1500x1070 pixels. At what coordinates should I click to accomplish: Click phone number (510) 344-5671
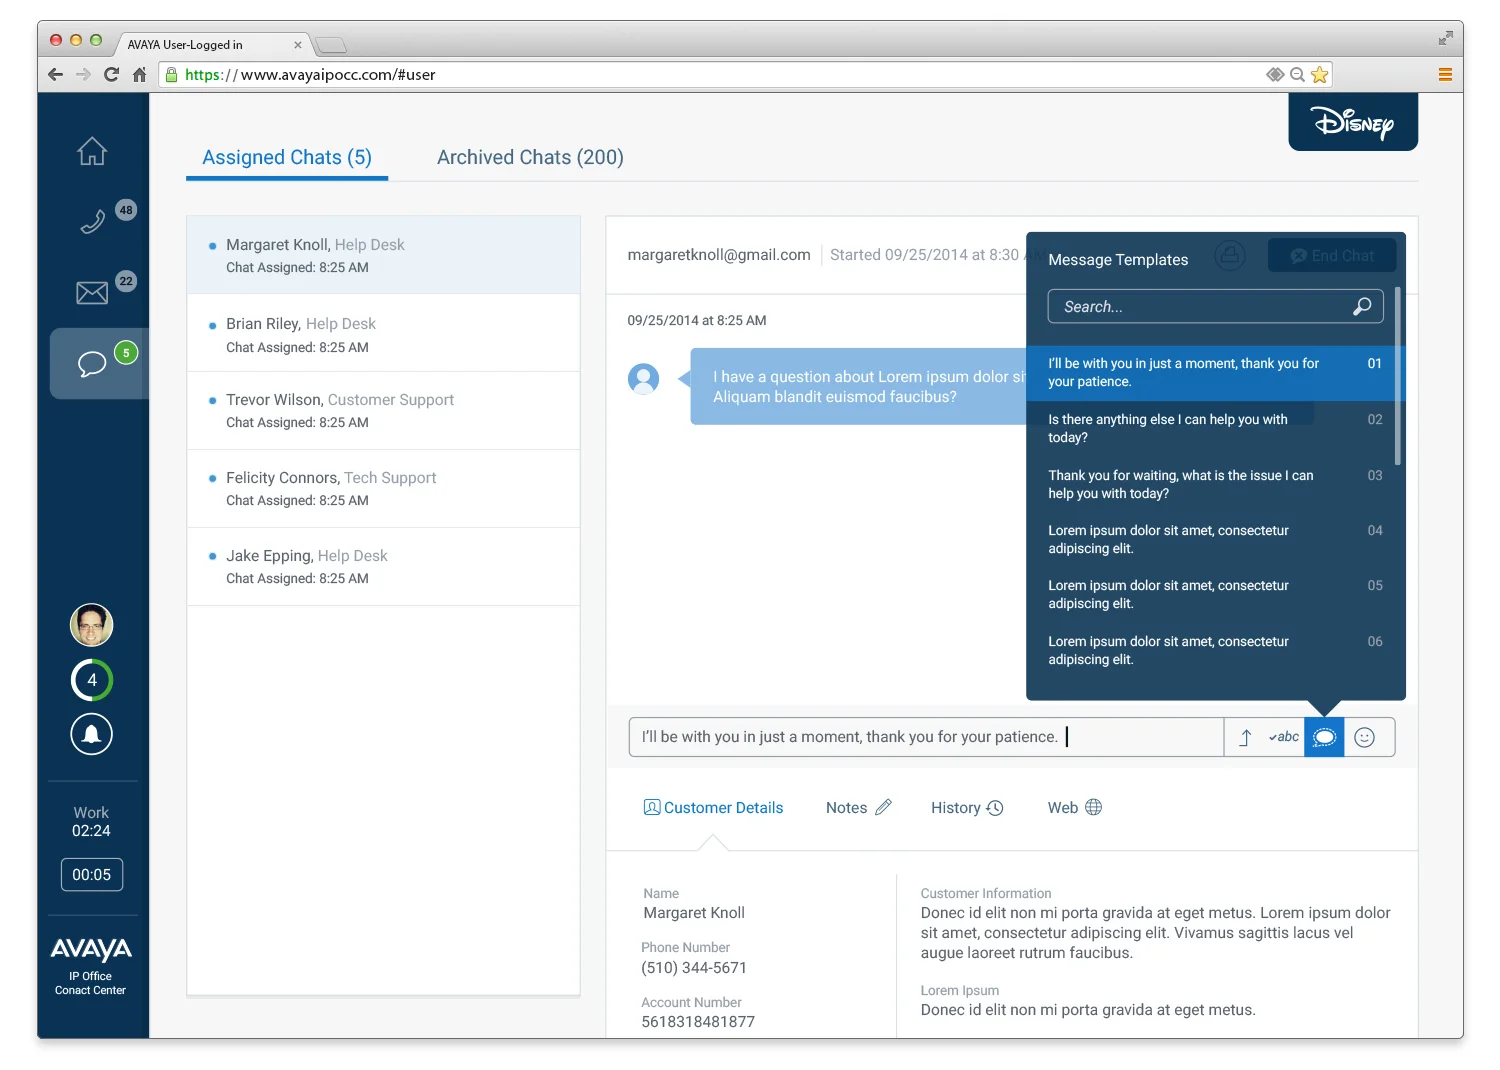point(694,968)
